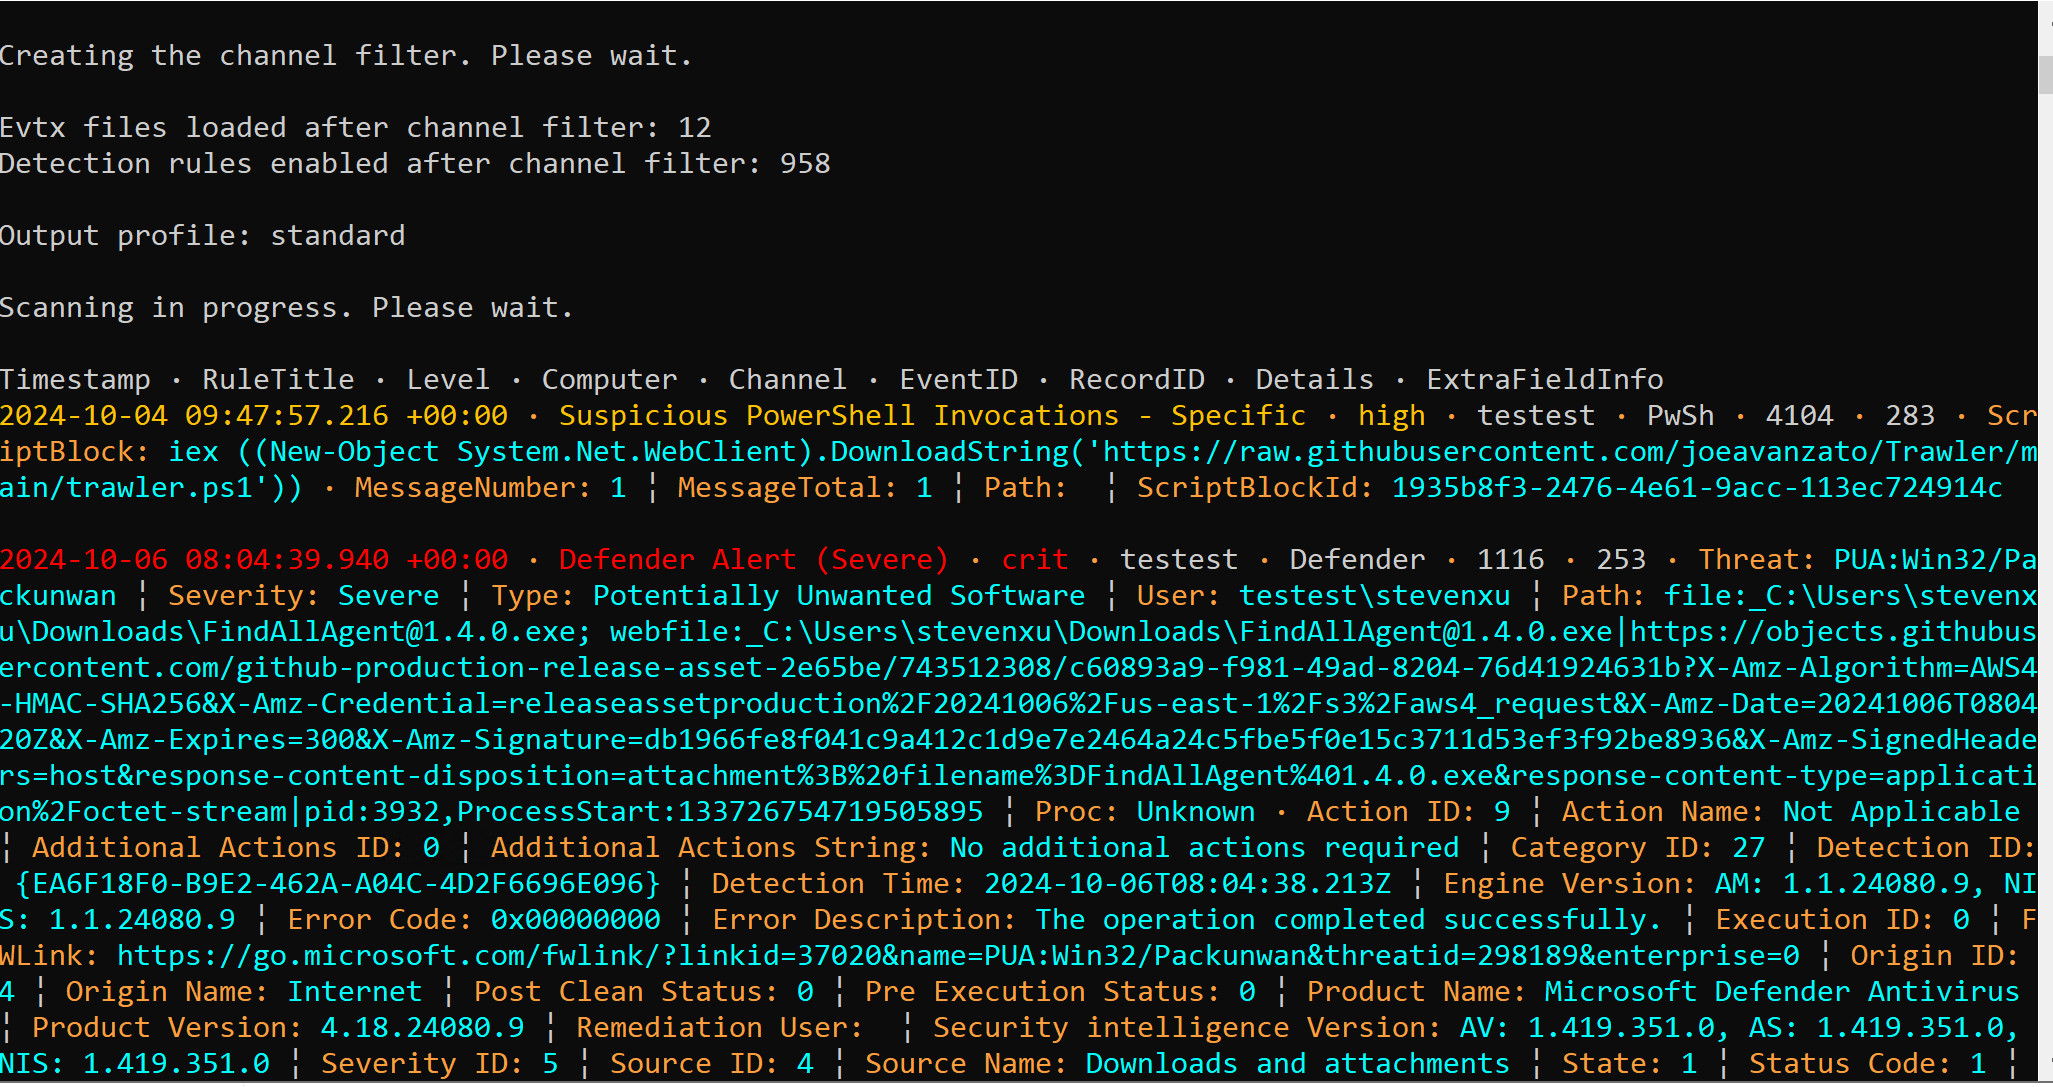Click 'pid:3932' process text
The image size is (2053, 1087).
click(371, 812)
